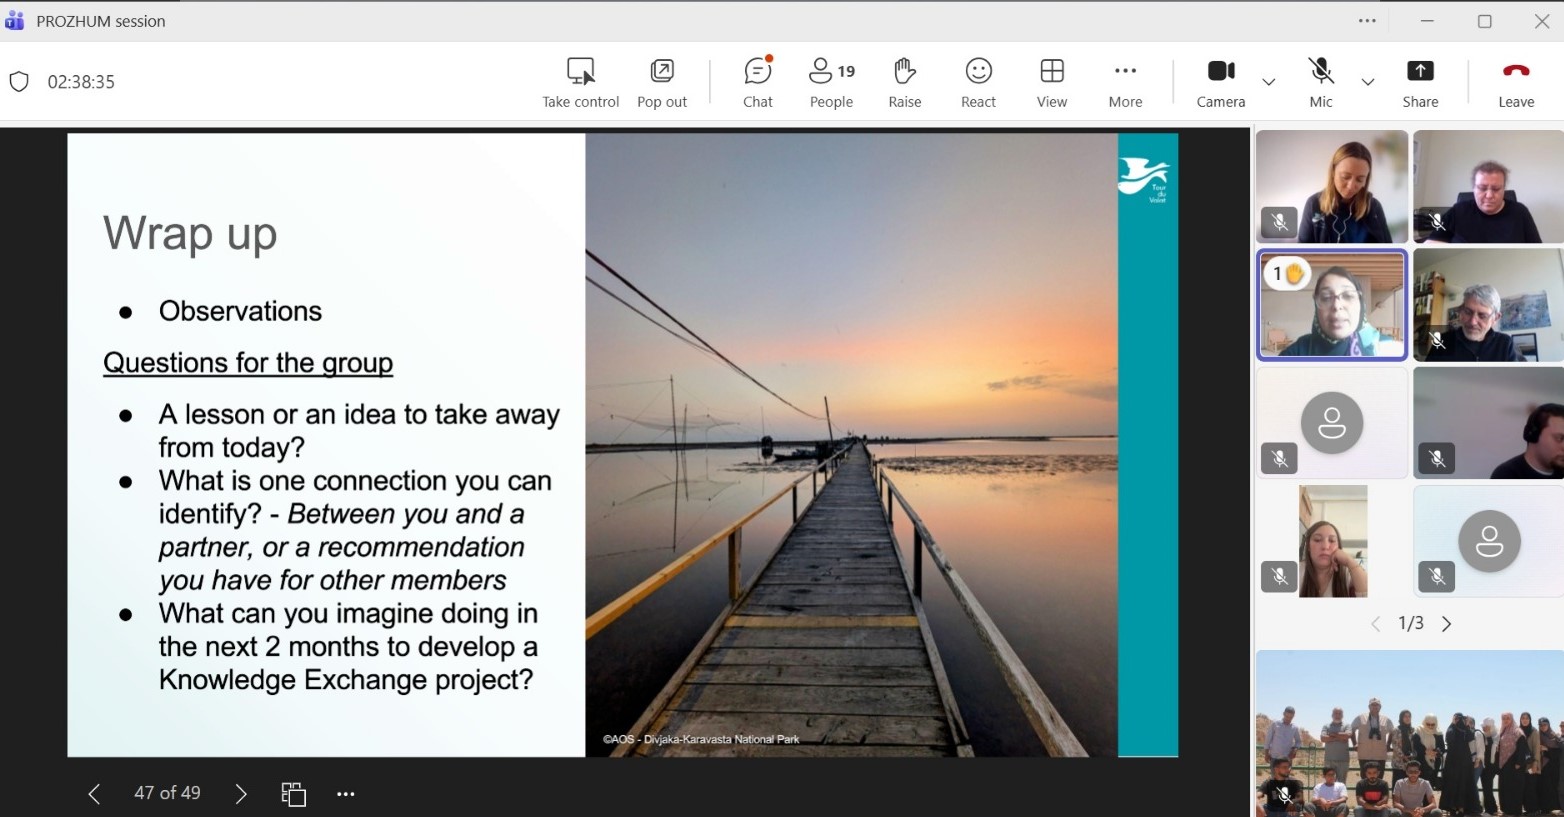Open the More actions menu
This screenshot has height=817, width=1564.
pyautogui.click(x=1125, y=82)
